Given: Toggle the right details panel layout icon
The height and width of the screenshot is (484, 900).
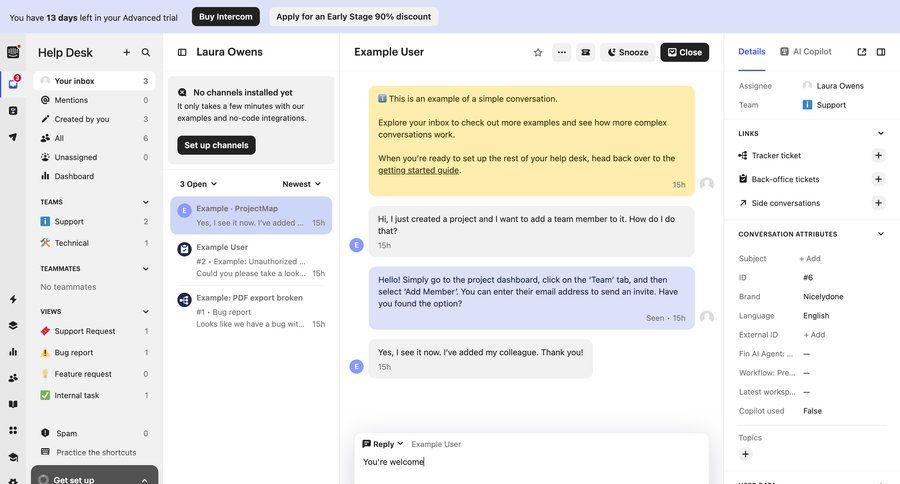Looking at the screenshot, I should click(x=880, y=52).
